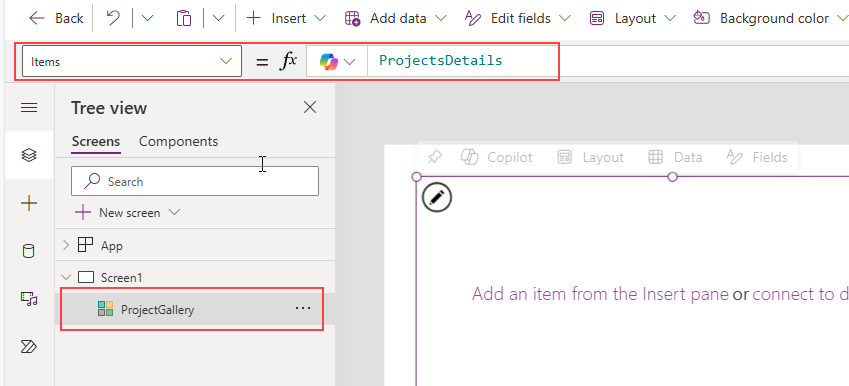The width and height of the screenshot is (849, 386).
Task: Click the Paste clipboard icon
Action: point(184,18)
